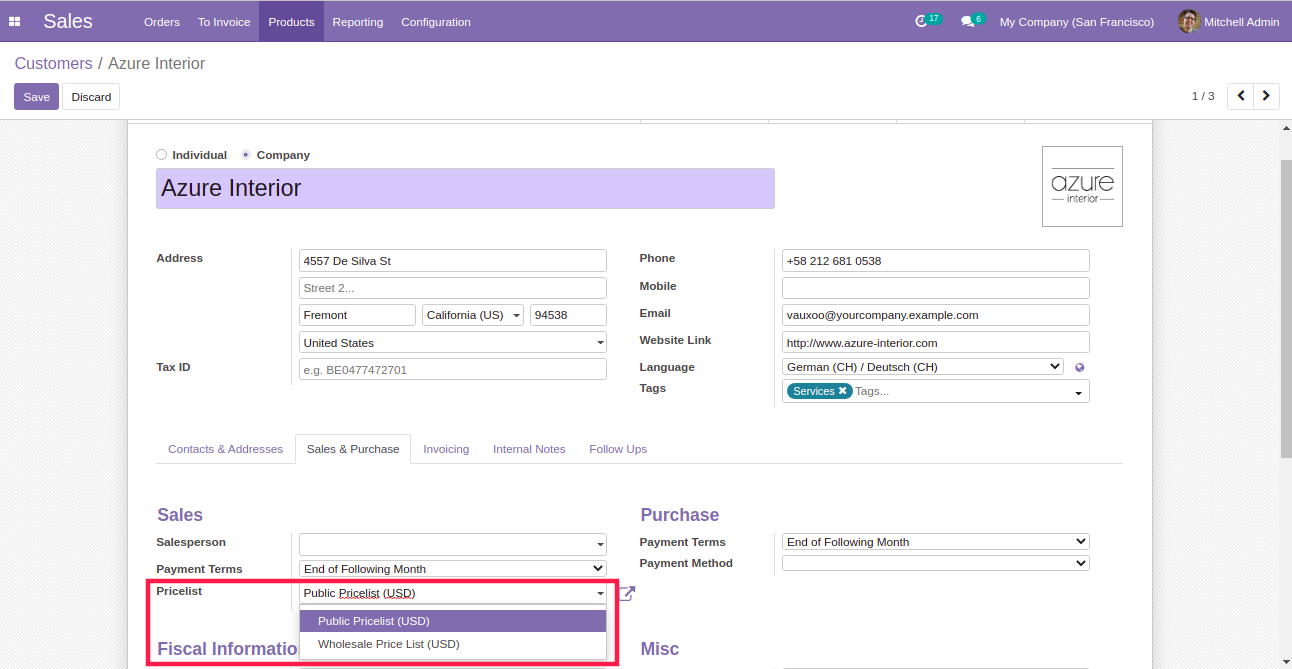The image size is (1292, 669).
Task: Switch to the Invoicing tab
Action: point(446,449)
